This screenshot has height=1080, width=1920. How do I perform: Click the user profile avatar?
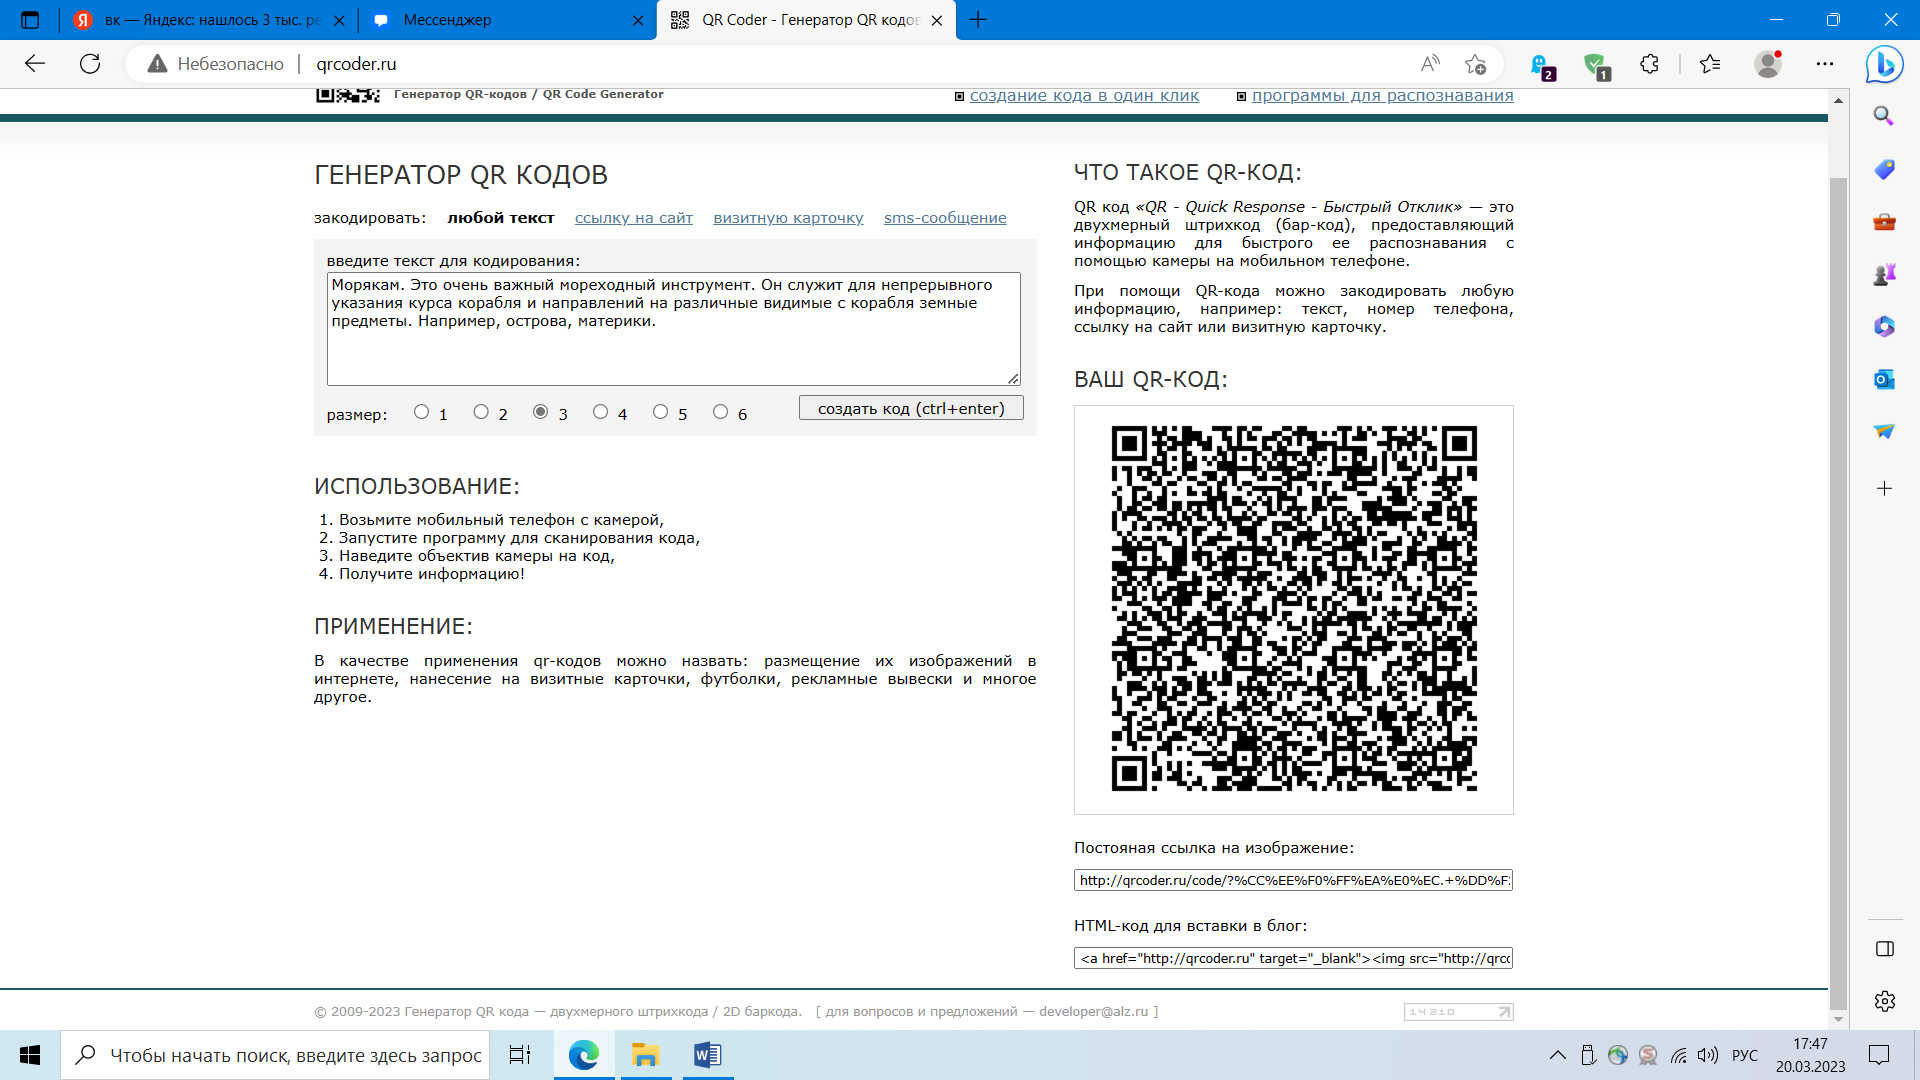pyautogui.click(x=1768, y=64)
